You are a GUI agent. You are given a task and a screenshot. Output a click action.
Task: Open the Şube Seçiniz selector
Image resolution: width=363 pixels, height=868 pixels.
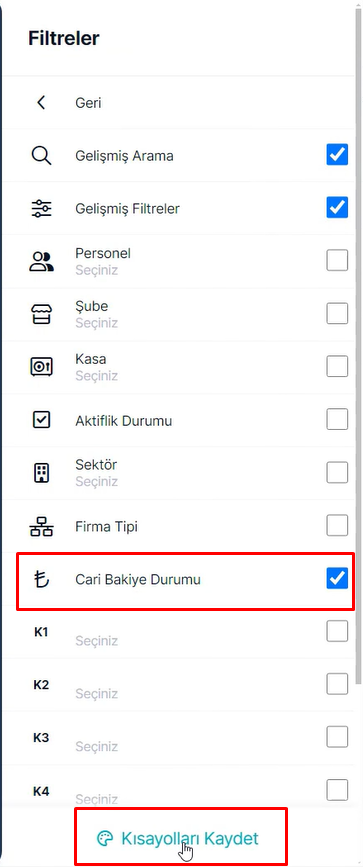tap(96, 323)
